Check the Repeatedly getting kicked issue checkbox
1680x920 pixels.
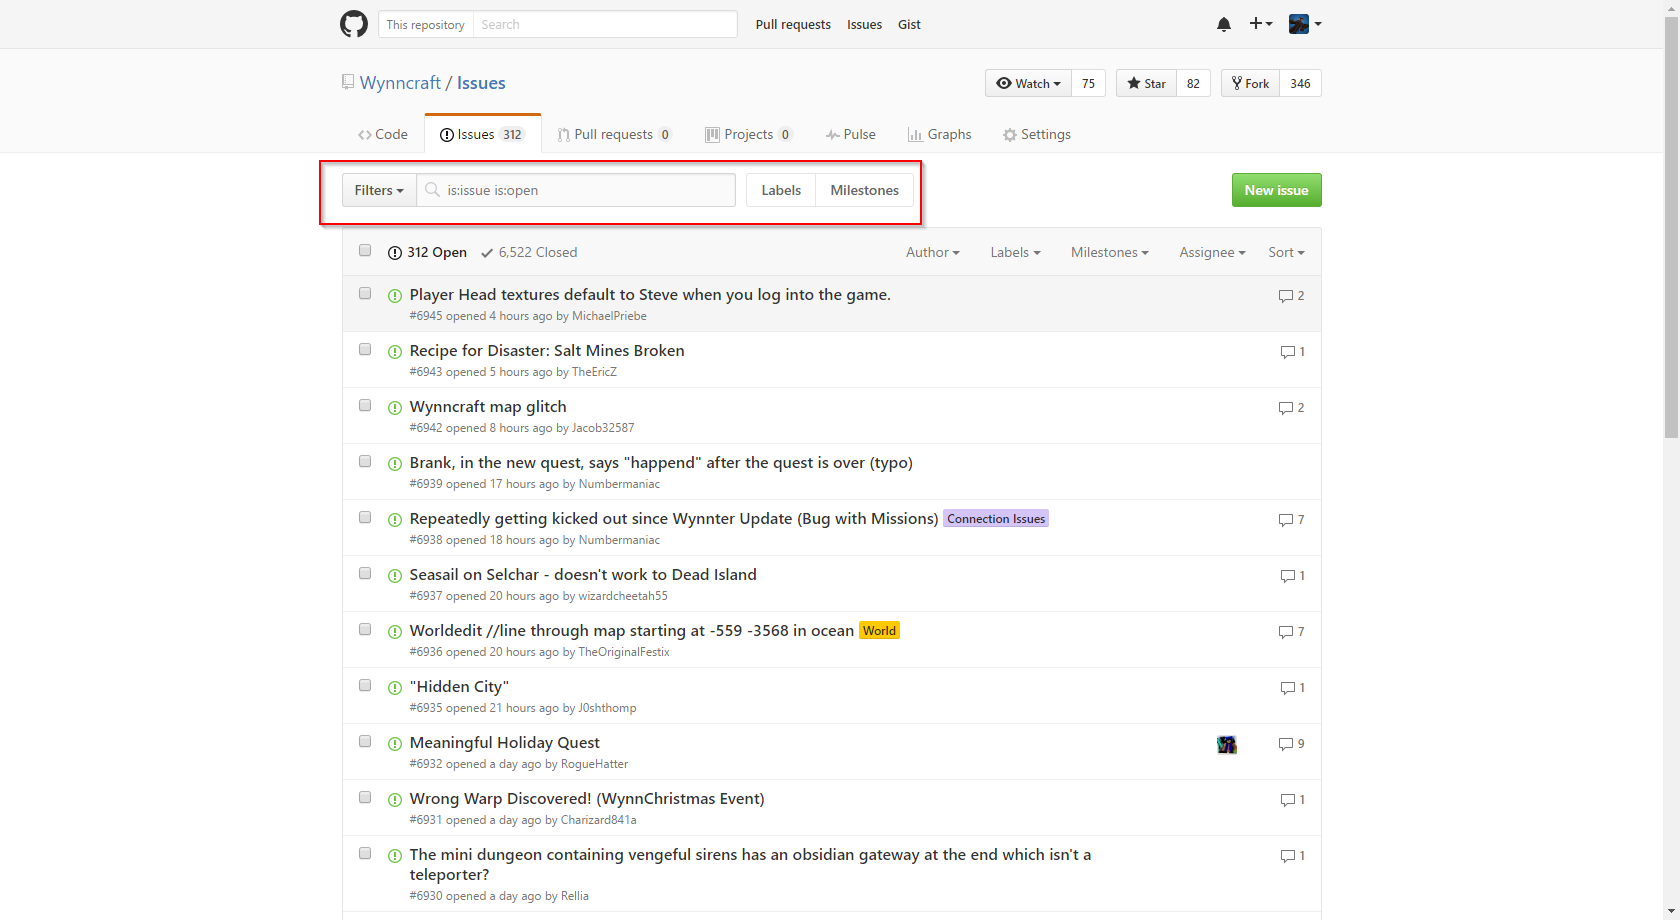tap(365, 517)
